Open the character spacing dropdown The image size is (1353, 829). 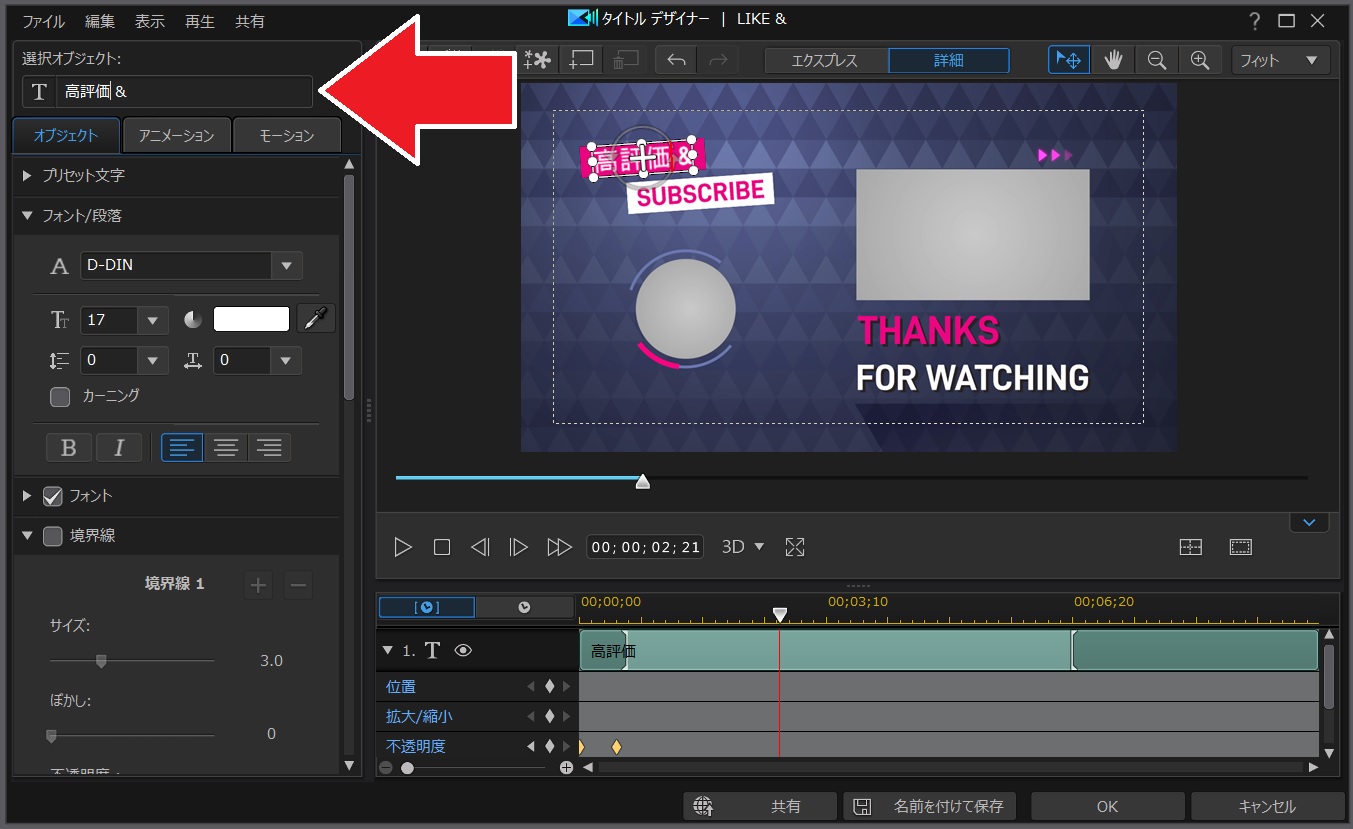(x=286, y=361)
